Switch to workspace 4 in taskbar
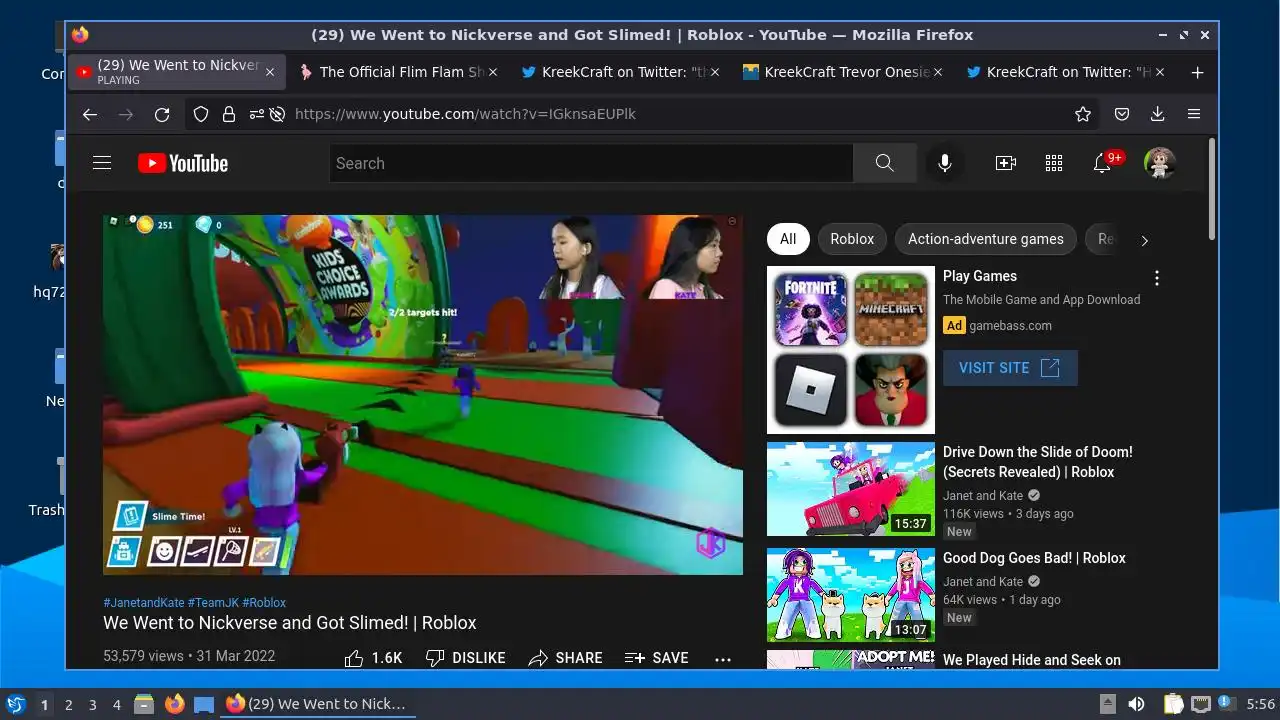The image size is (1280, 720). [x=117, y=705]
